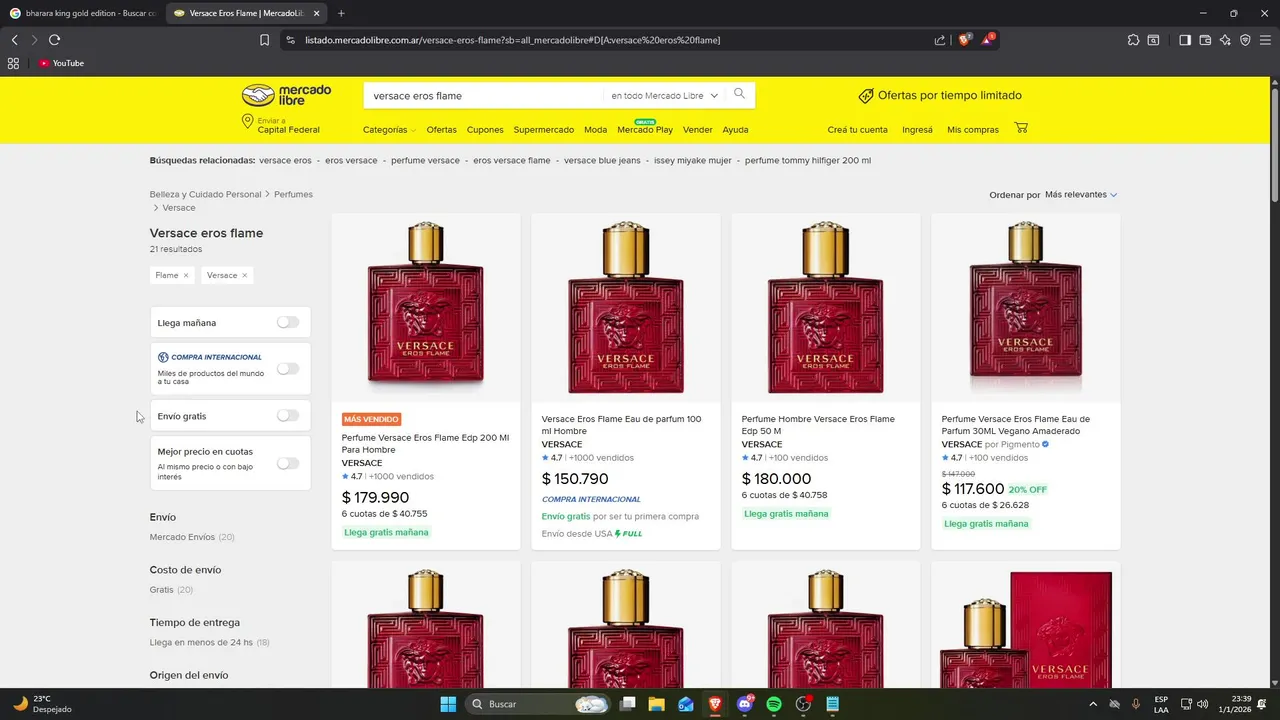Toggle the browser sidebar panel icon
1280x720 pixels.
click(1184, 40)
